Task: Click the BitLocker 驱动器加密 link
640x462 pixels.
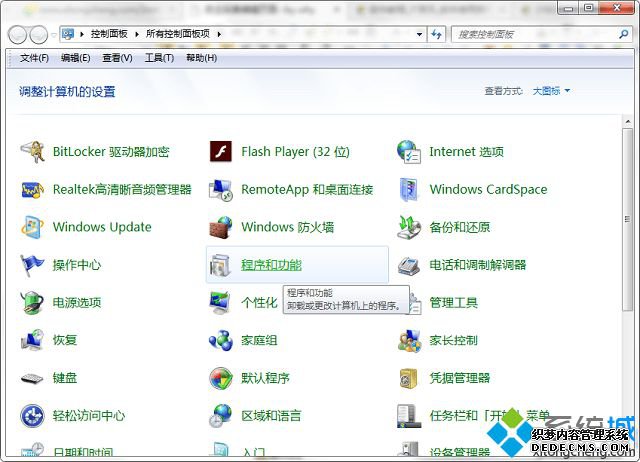Action: (111, 152)
